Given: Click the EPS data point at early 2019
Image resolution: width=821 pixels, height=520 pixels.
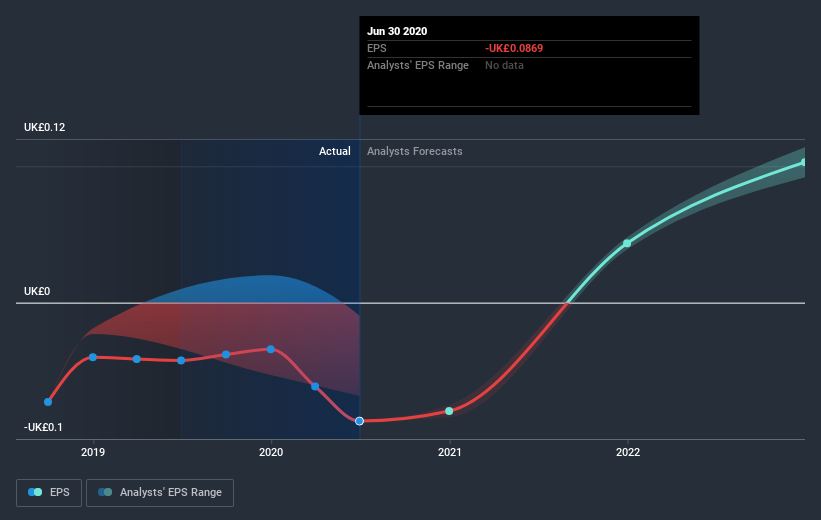Looking at the screenshot, I should [93, 357].
